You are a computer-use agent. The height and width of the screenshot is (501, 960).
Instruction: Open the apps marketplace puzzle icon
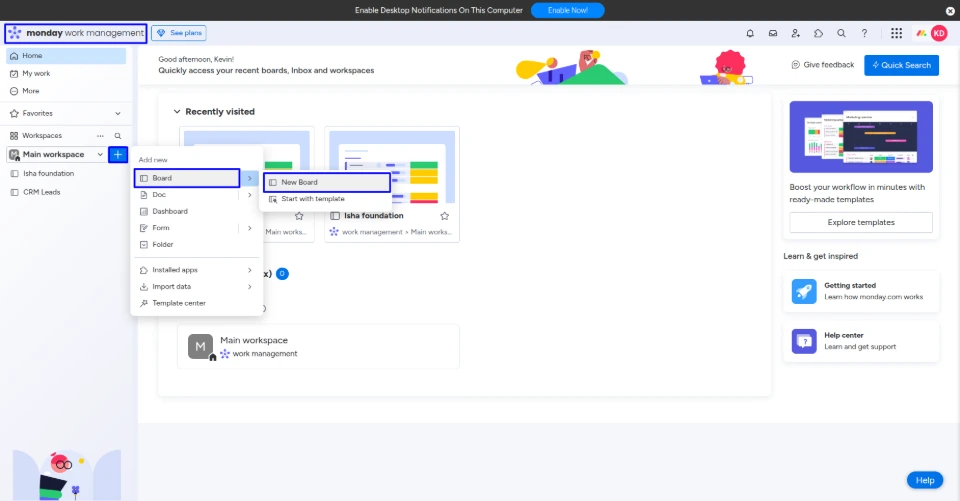pyautogui.click(x=818, y=33)
